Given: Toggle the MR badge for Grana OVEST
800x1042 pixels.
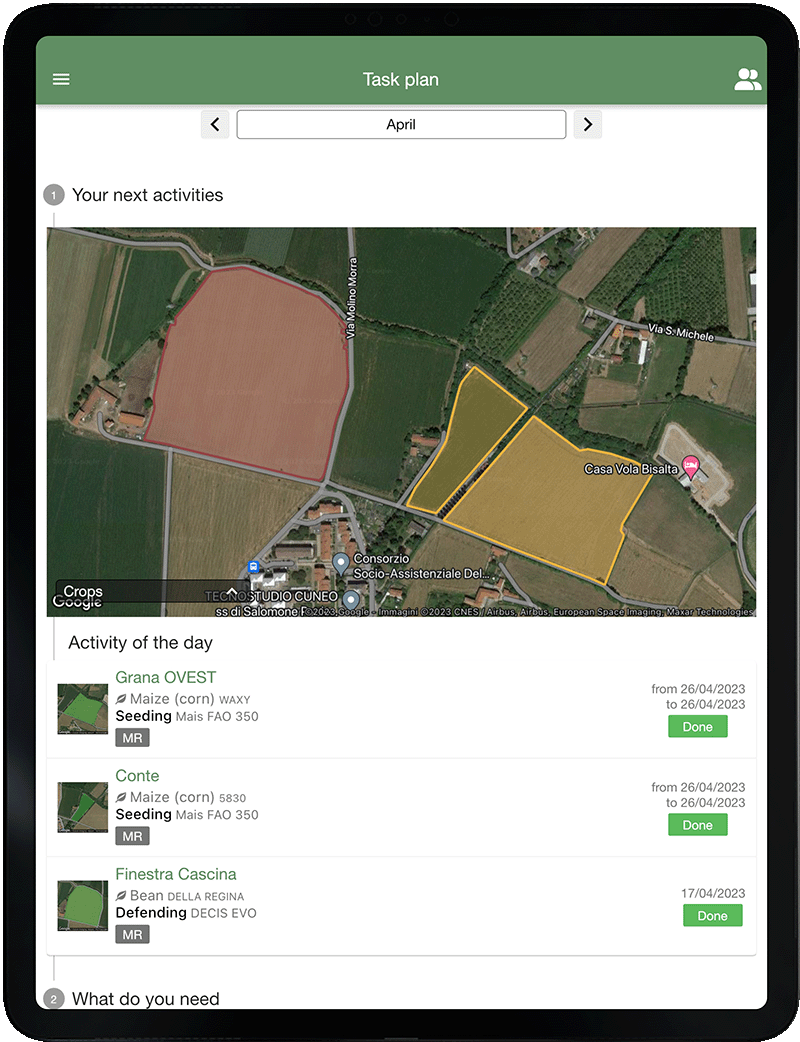Looking at the screenshot, I should click(x=132, y=738).
